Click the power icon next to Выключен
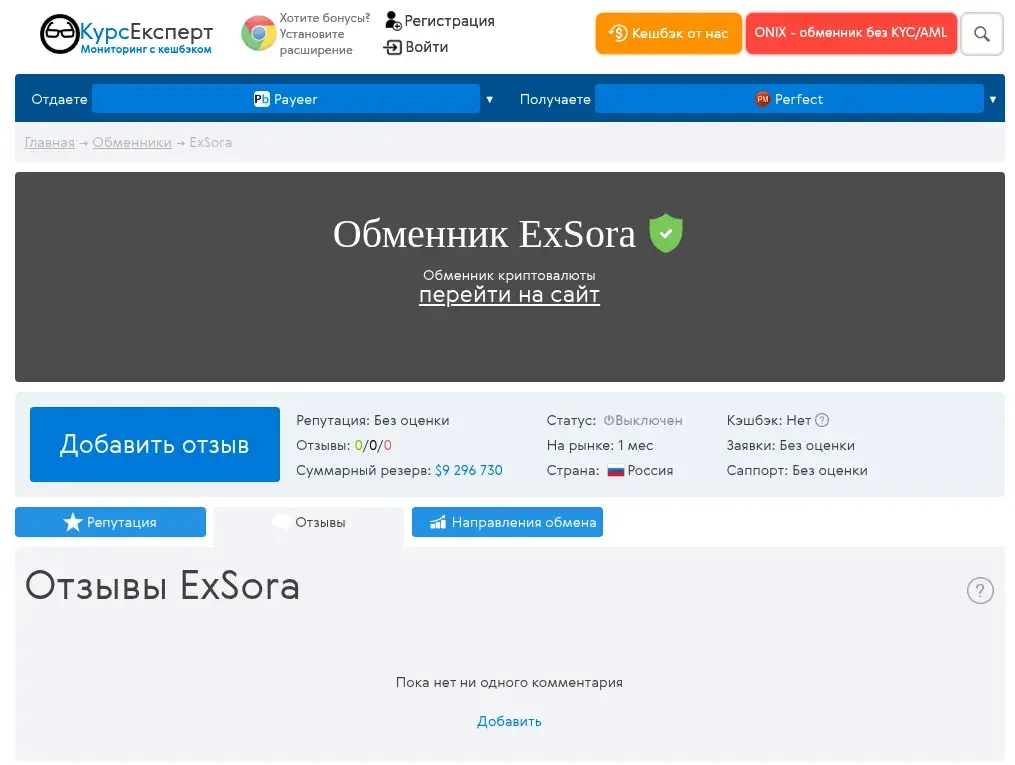The height and width of the screenshot is (765, 1015). (x=608, y=420)
